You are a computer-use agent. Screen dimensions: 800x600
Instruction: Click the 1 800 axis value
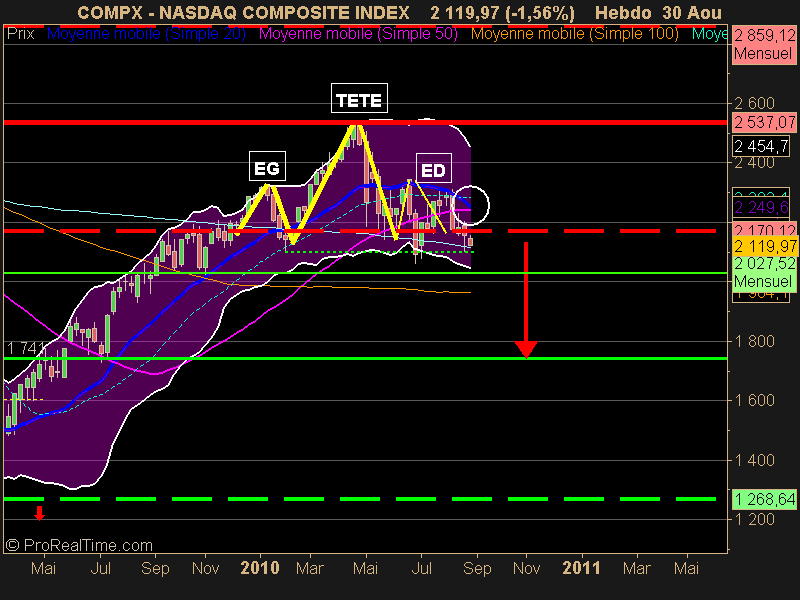[x=754, y=341]
